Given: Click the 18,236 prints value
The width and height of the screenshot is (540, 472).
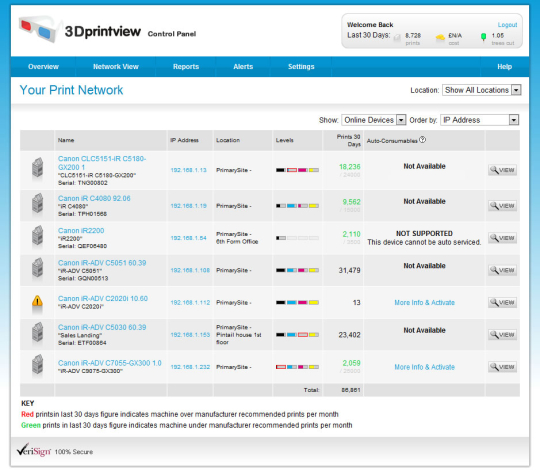Looking at the screenshot, I should [x=350, y=167].
